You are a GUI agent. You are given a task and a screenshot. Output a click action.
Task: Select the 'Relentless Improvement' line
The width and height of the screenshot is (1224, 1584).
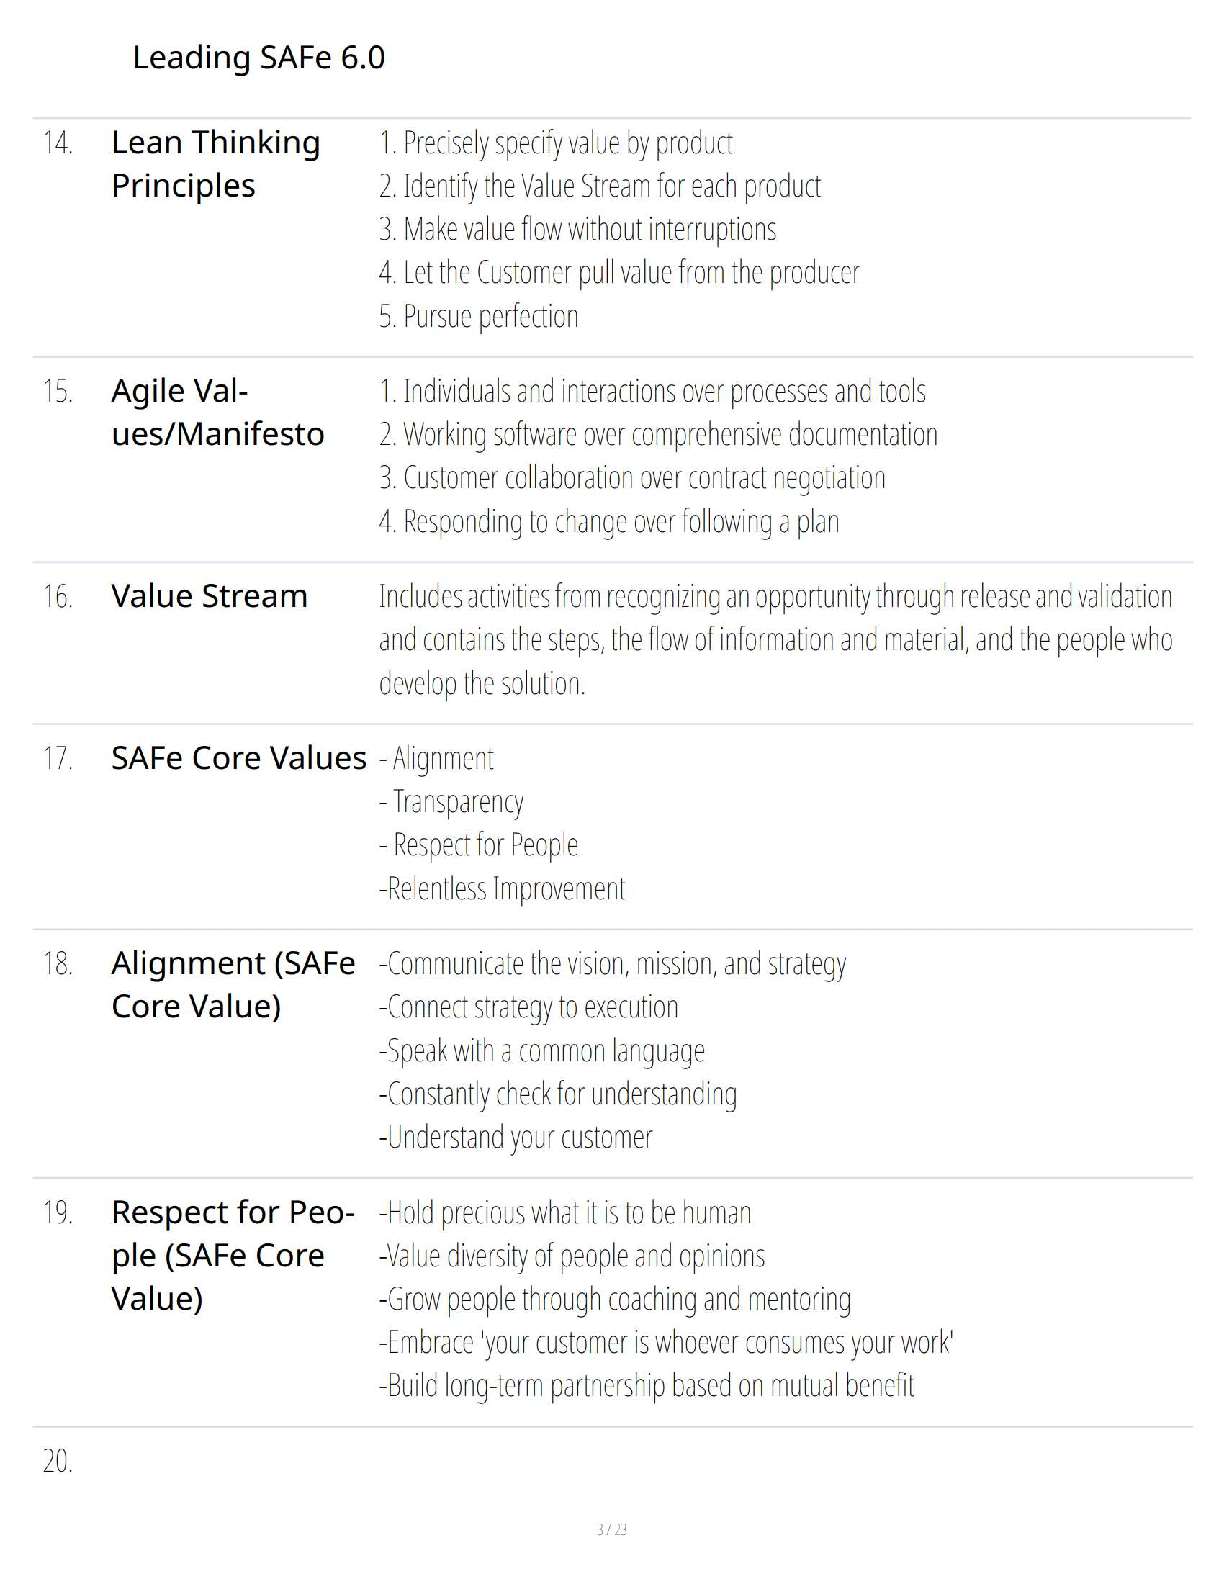pos(502,889)
